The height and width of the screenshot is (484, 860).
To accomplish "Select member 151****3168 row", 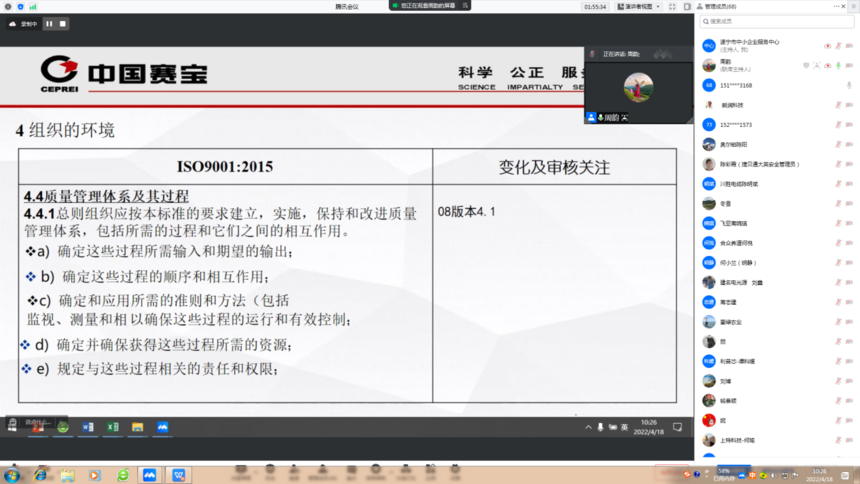I will point(777,85).
